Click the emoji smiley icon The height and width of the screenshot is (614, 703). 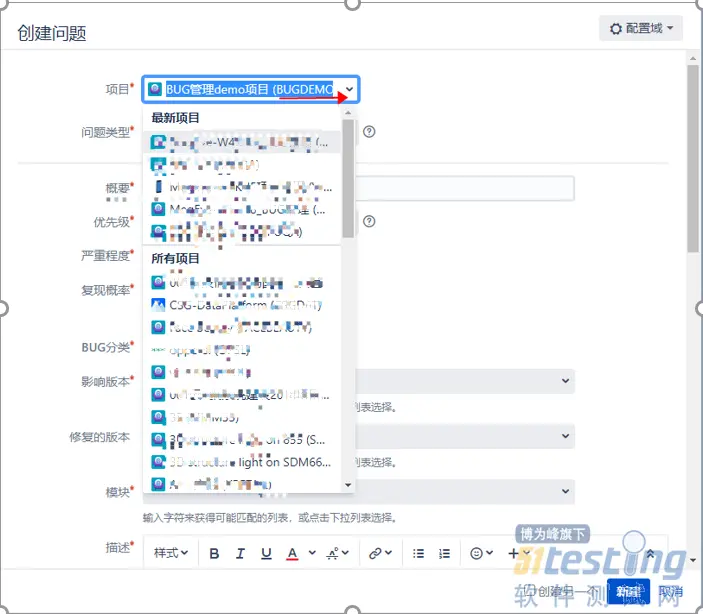(x=476, y=553)
